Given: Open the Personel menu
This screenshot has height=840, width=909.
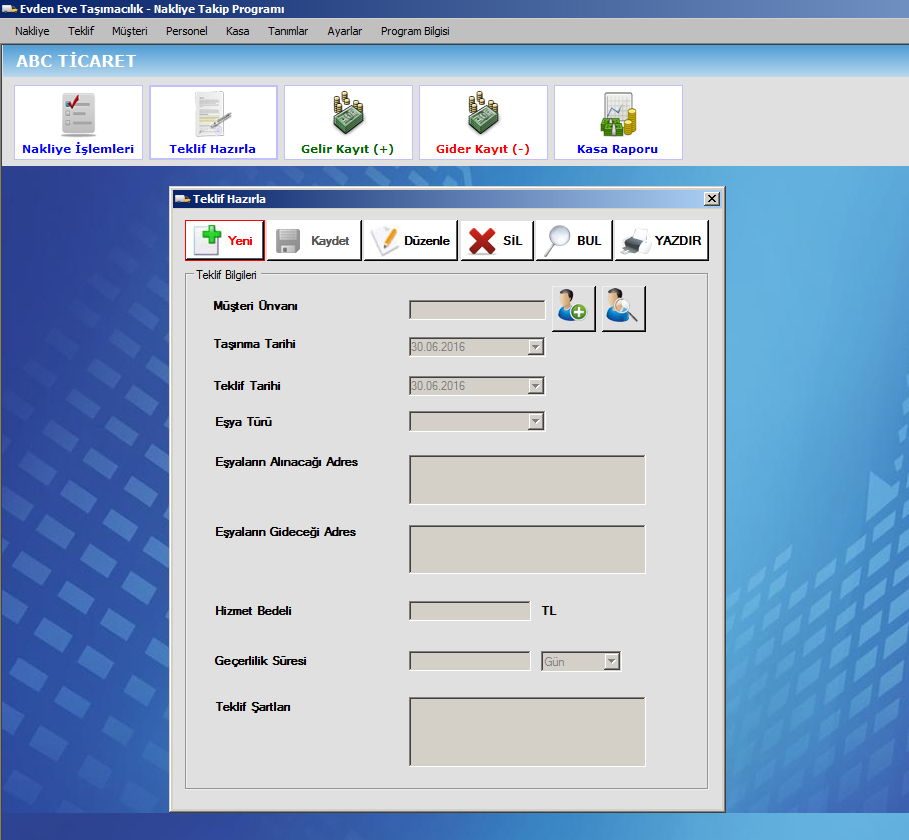Looking at the screenshot, I should pos(187,31).
